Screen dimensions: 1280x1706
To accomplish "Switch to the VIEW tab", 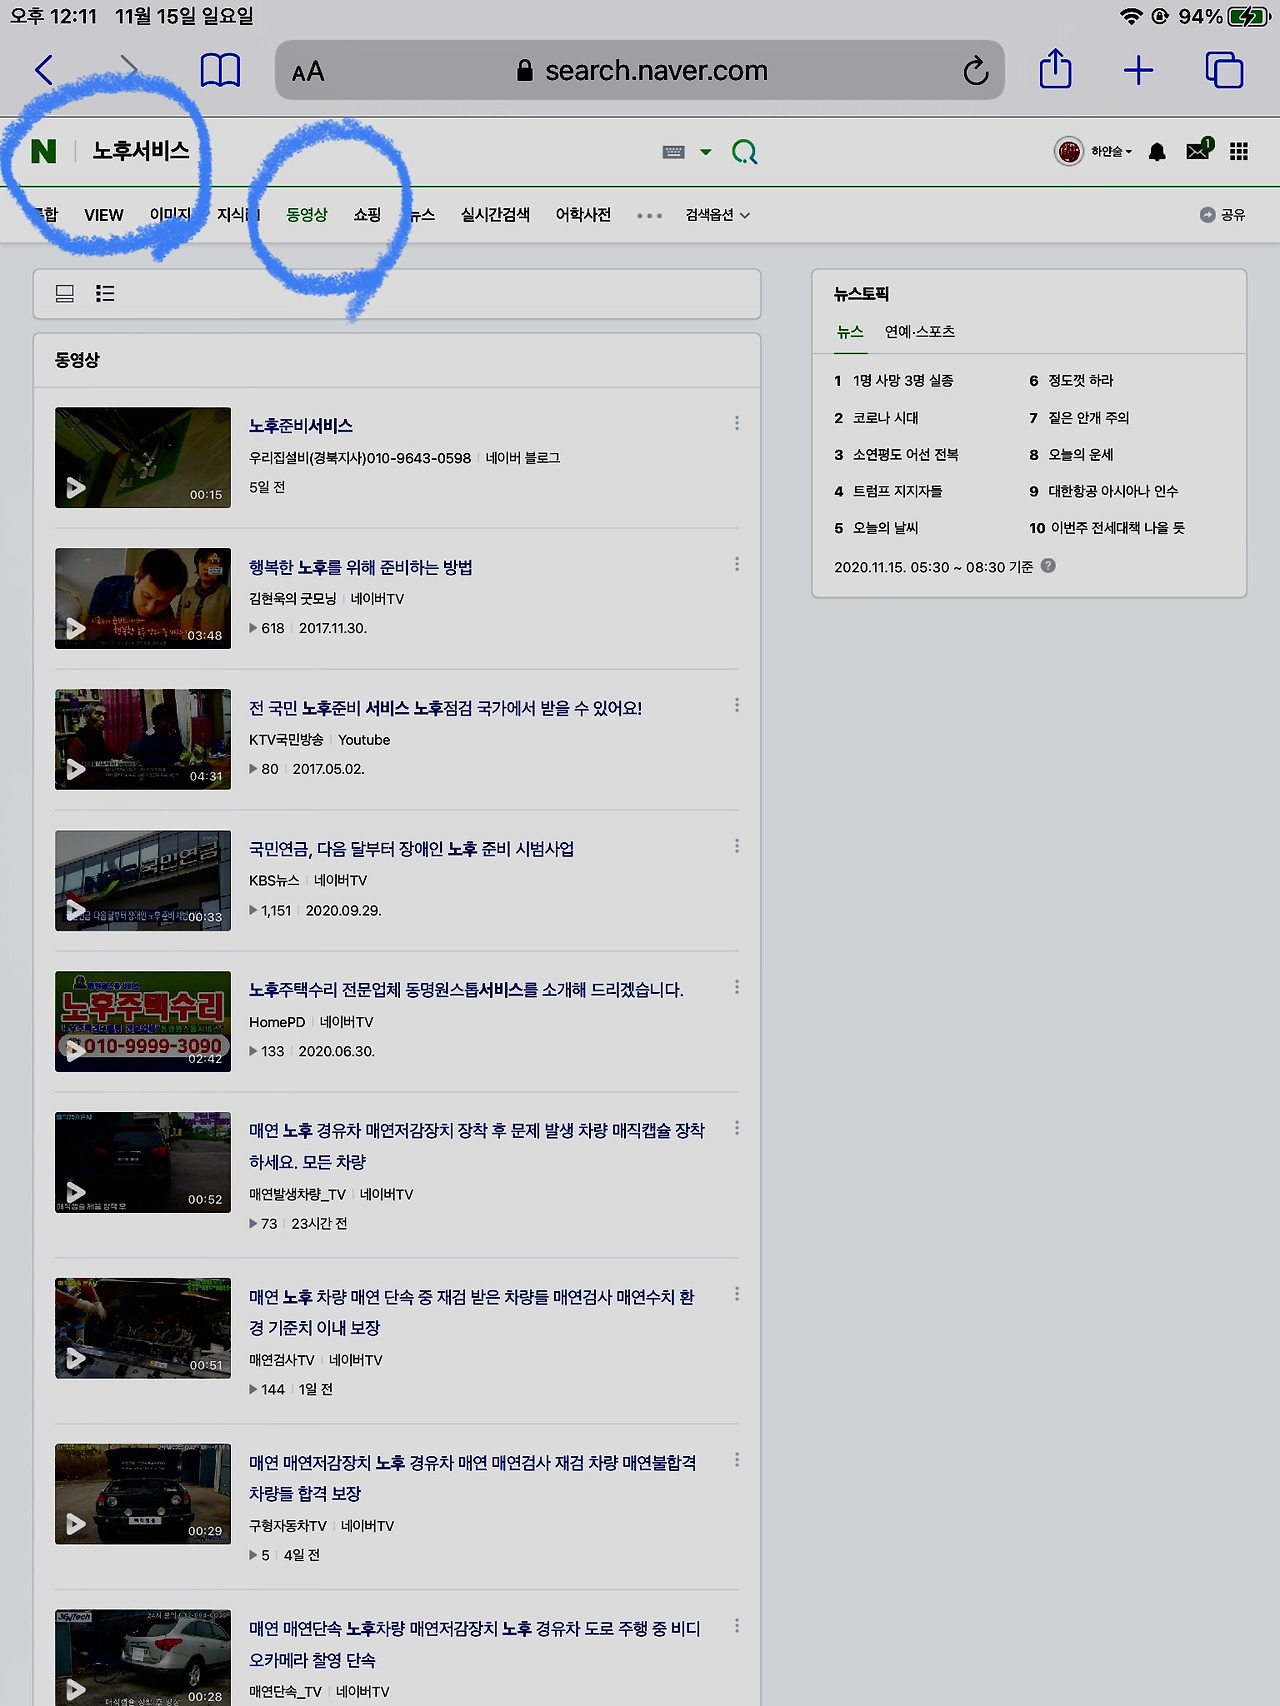I will point(104,215).
